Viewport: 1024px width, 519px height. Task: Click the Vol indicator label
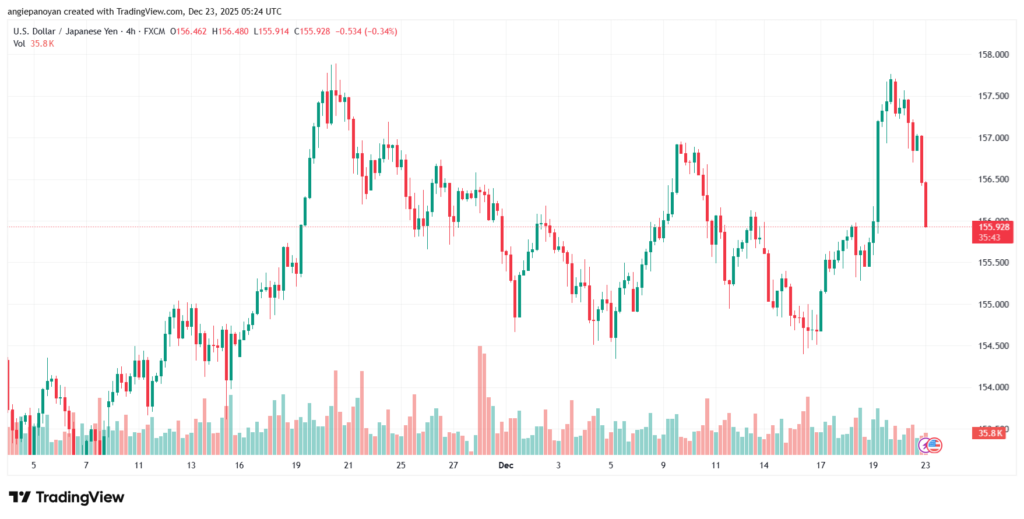(x=19, y=44)
